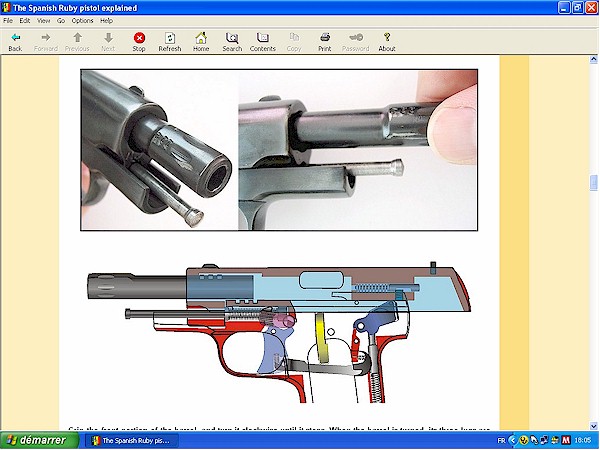Click the pistol cutaway diagram
This screenshot has width=600, height=450.
(x=279, y=332)
